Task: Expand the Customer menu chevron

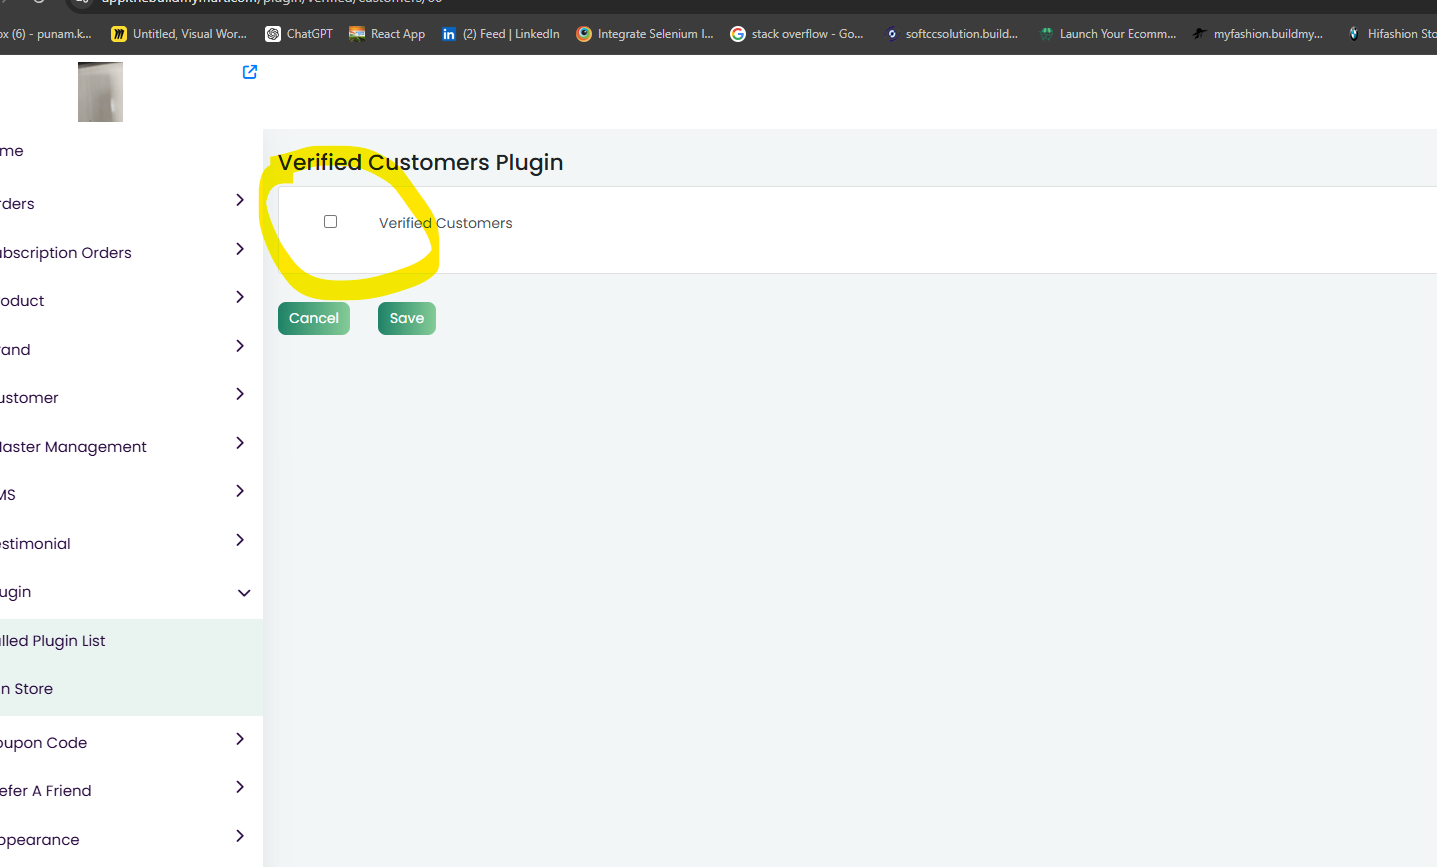Action: (x=240, y=394)
